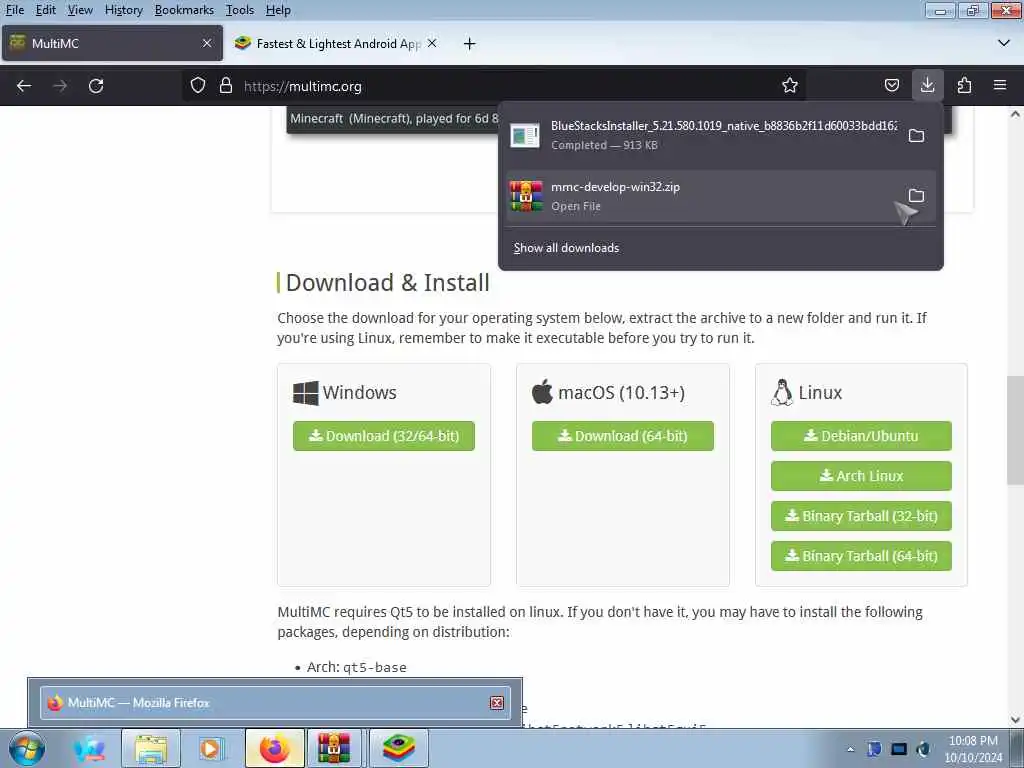Viewport: 1024px width, 768px height.
Task: Open the WinRAR taskbar icon
Action: (x=333, y=748)
